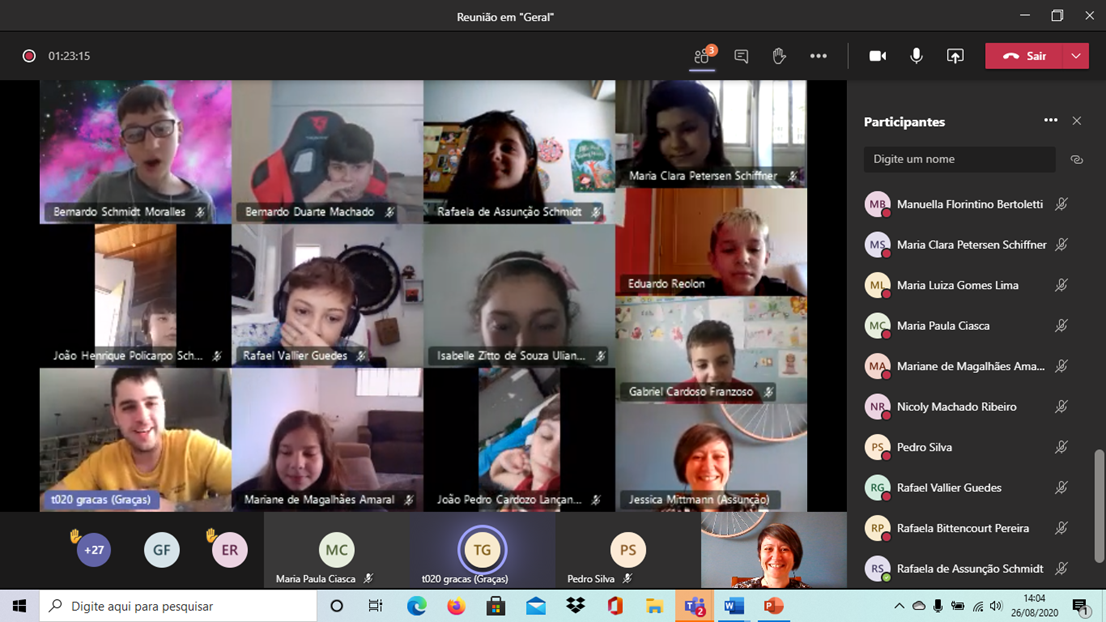
Task: Open Office app from taskbar
Action: click(x=615, y=606)
